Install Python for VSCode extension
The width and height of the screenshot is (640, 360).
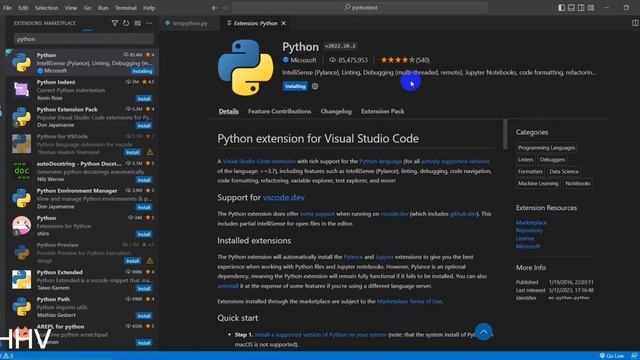pyautogui.click(x=133, y=152)
